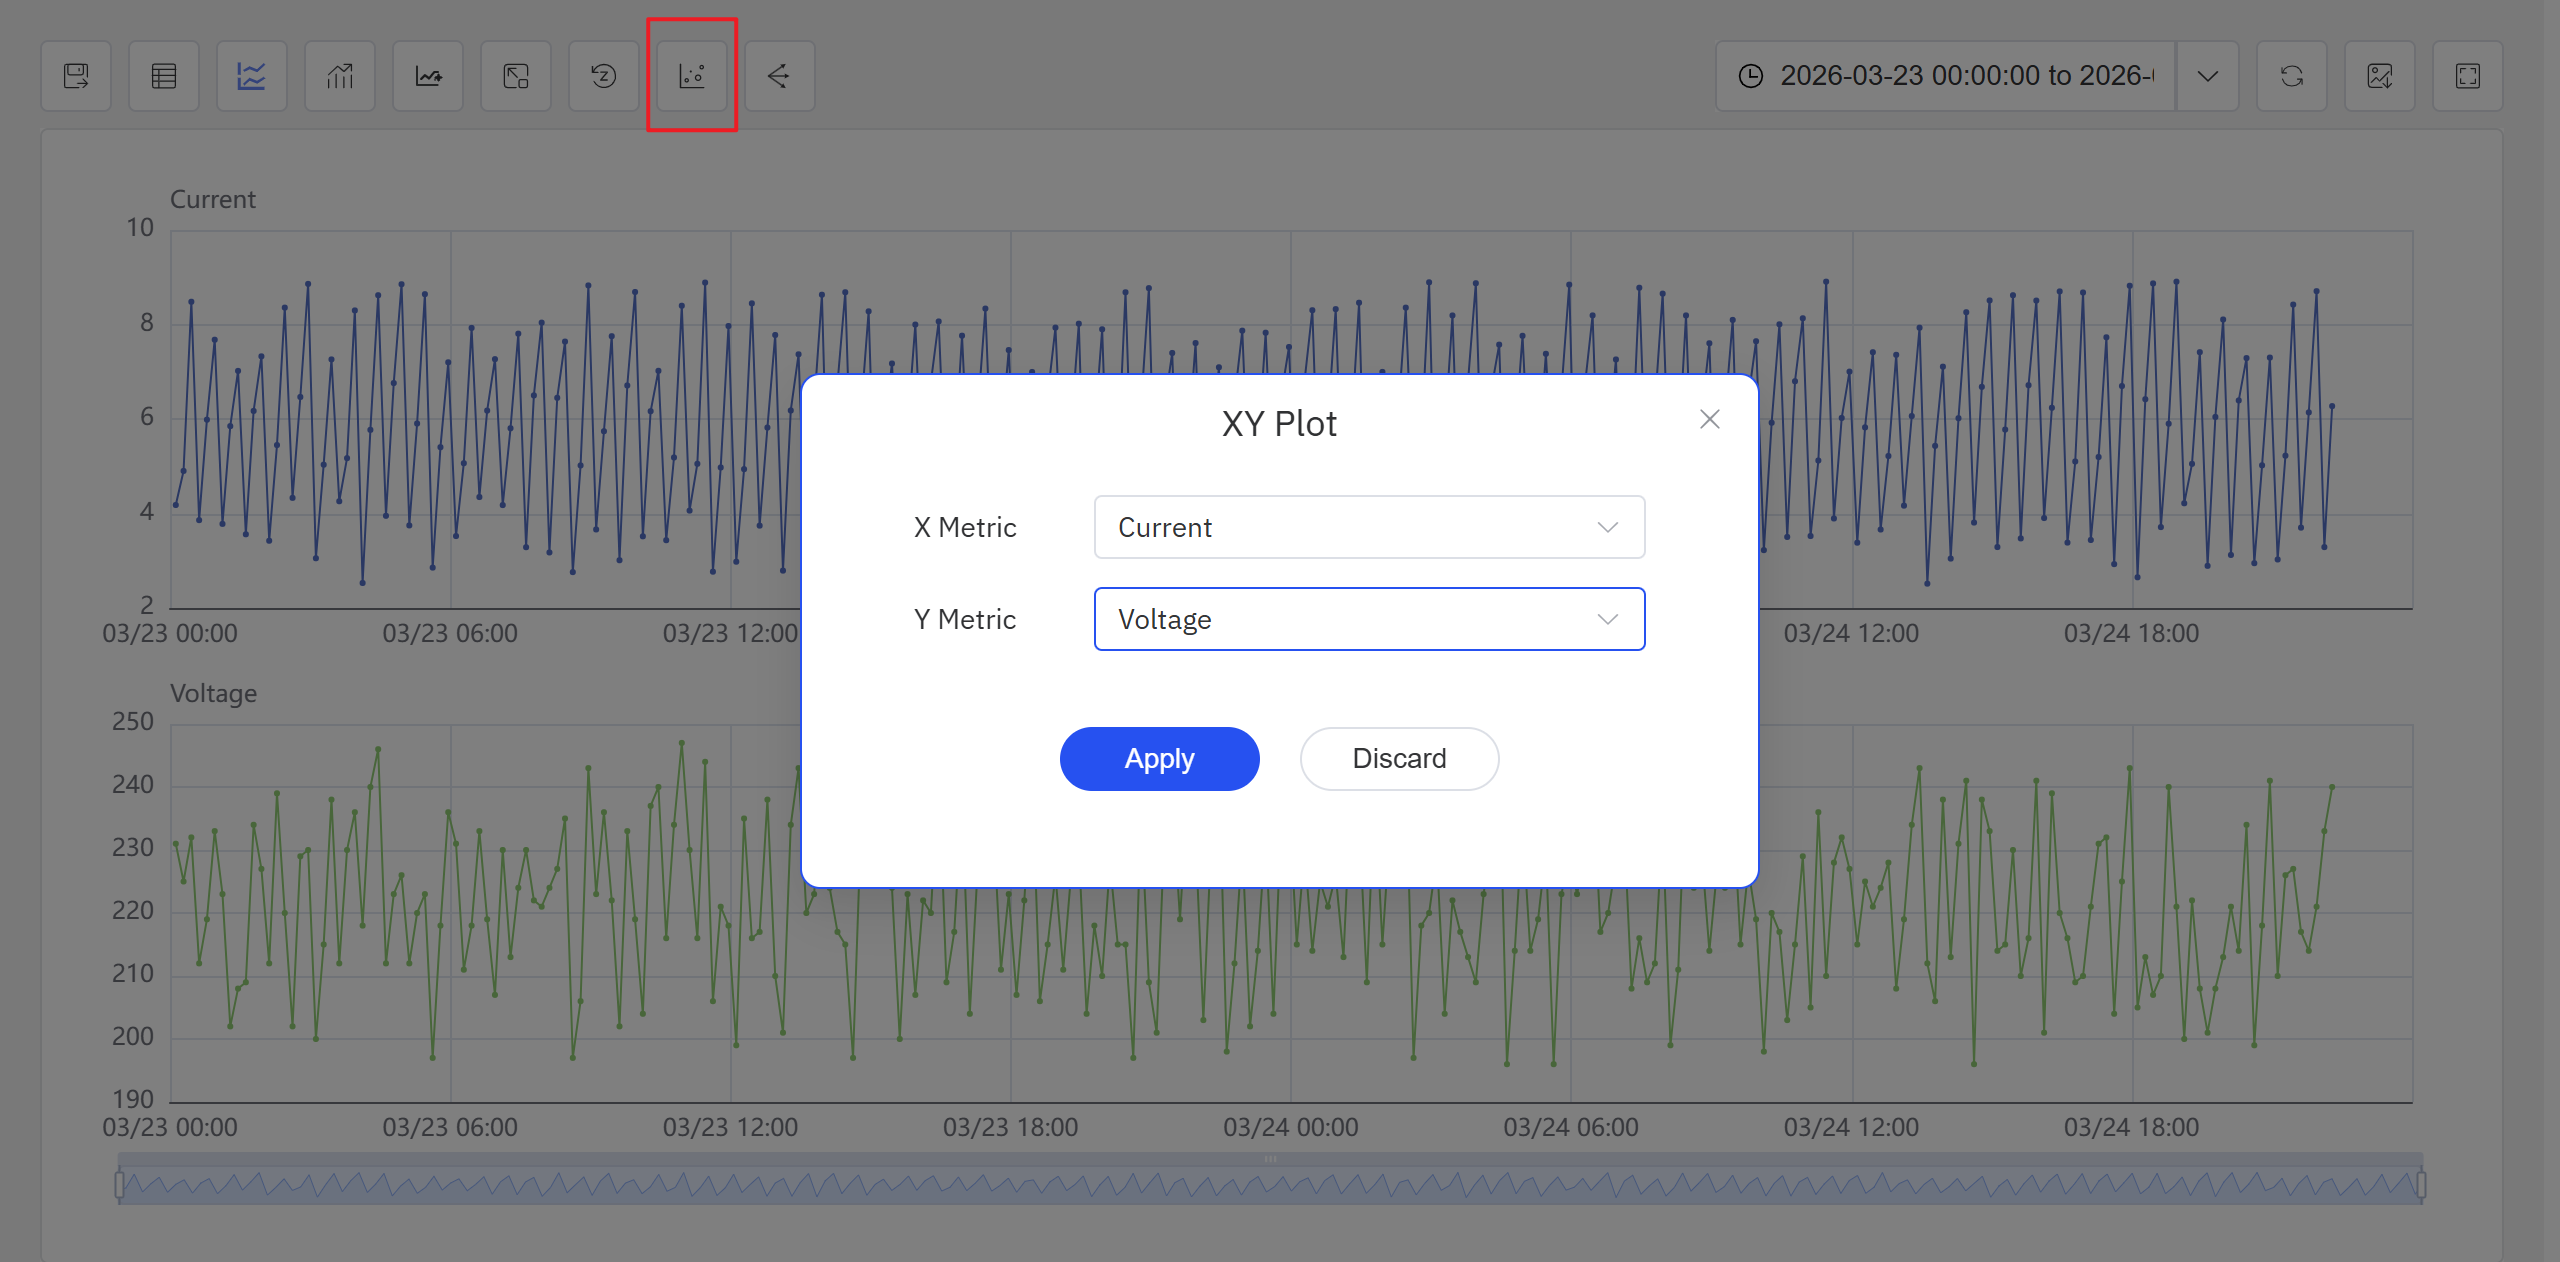2560x1262 pixels.
Task: Select the stacked line charts icon
Action: tap(252, 76)
